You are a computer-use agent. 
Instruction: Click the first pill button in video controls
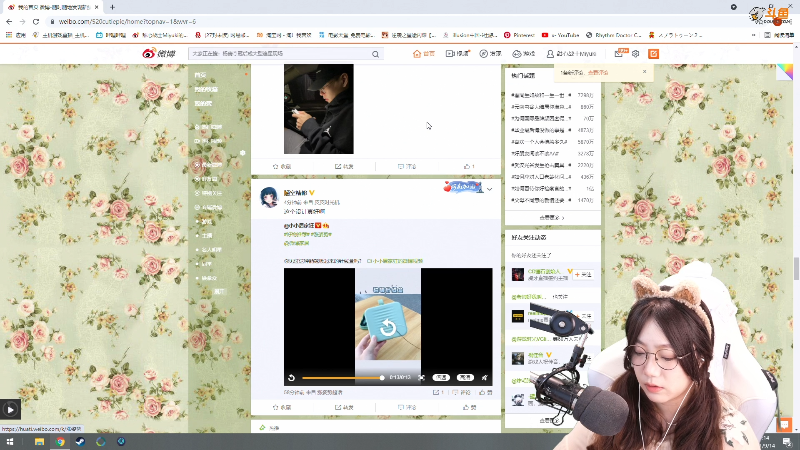pyautogui.click(x=441, y=378)
